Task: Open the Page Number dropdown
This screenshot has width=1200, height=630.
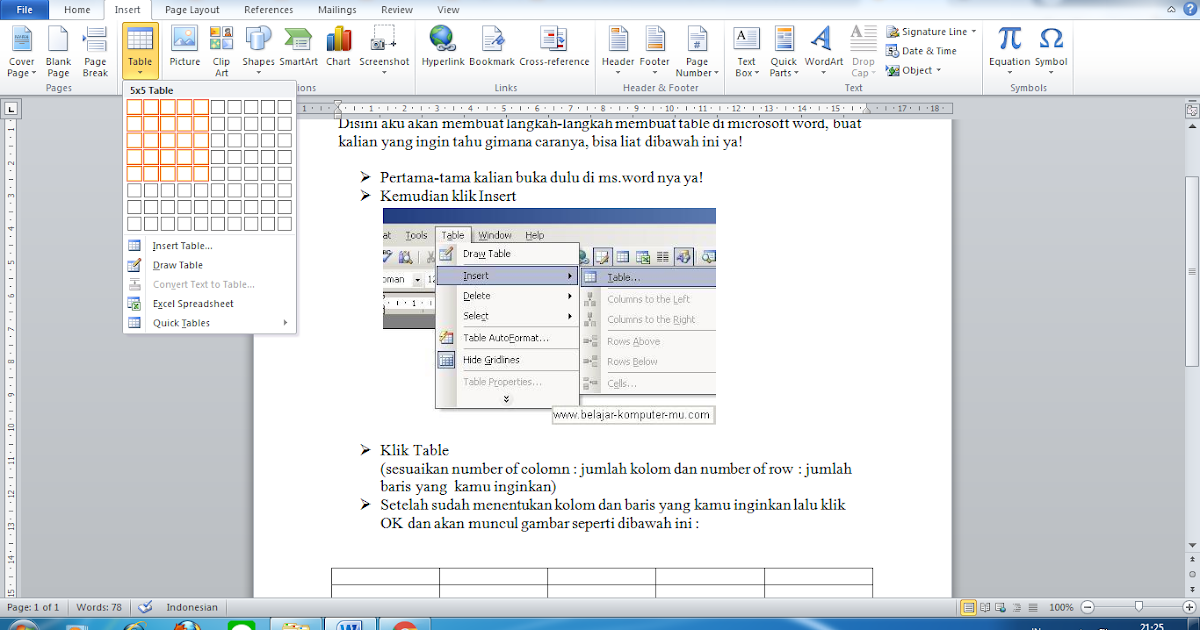Action: pos(697,50)
